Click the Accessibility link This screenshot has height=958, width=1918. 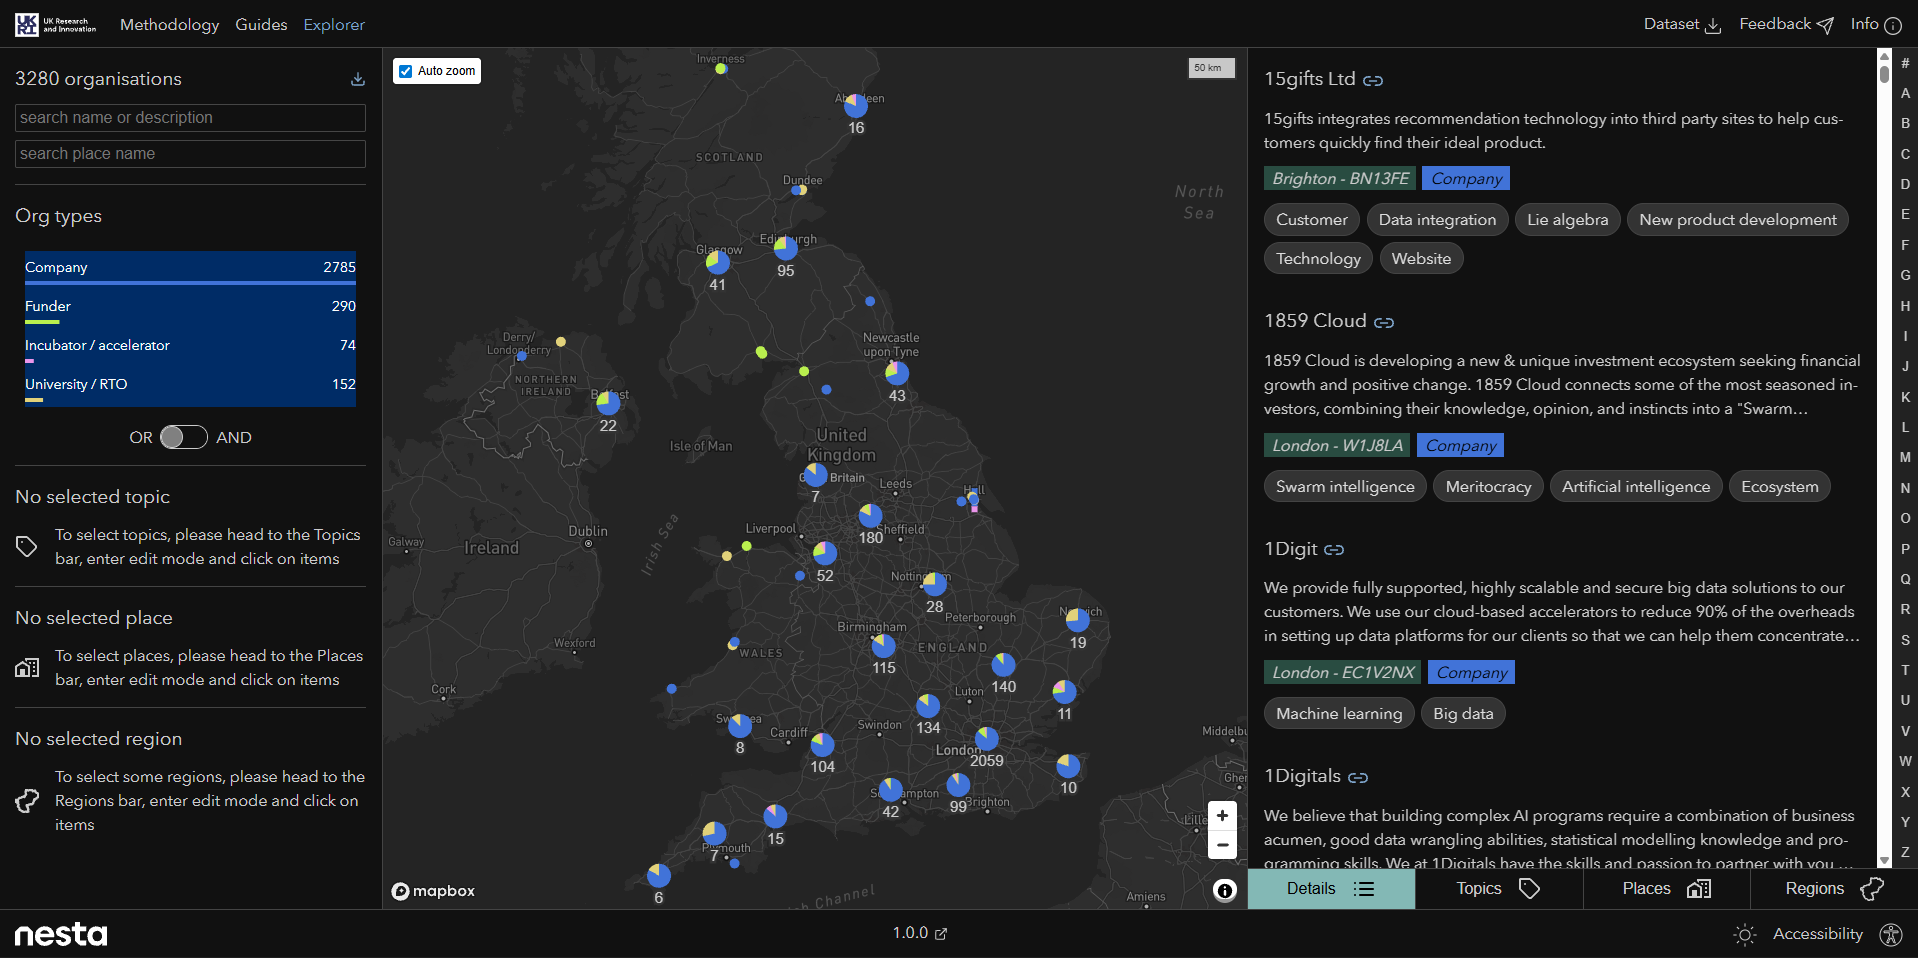1818,934
